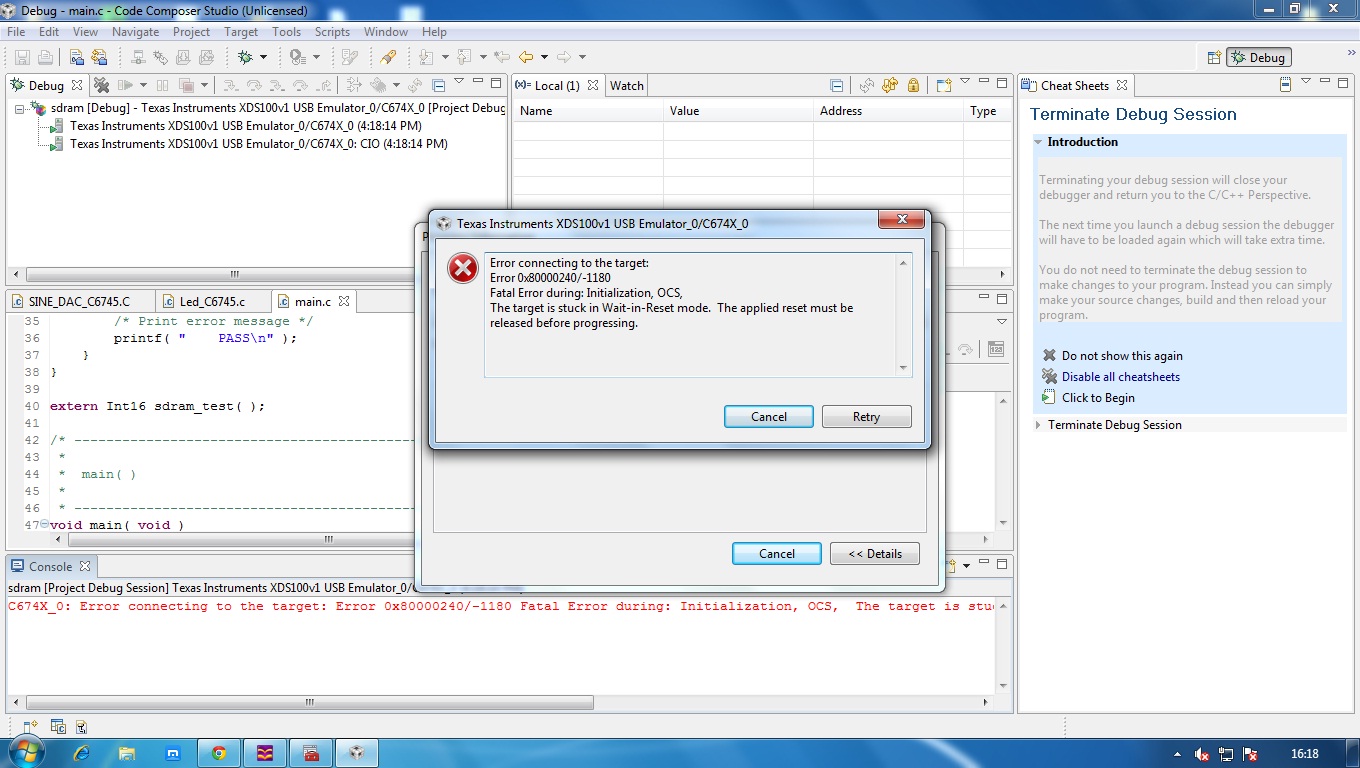Open the Debug launch dropdown arrow
Screen dimensions: 1360x768
tap(264, 58)
